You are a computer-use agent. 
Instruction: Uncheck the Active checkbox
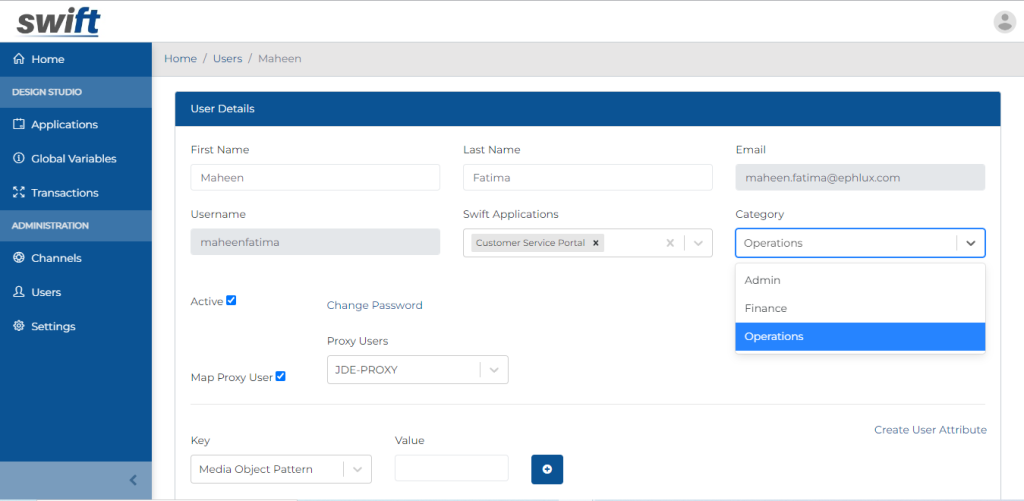[x=231, y=300]
